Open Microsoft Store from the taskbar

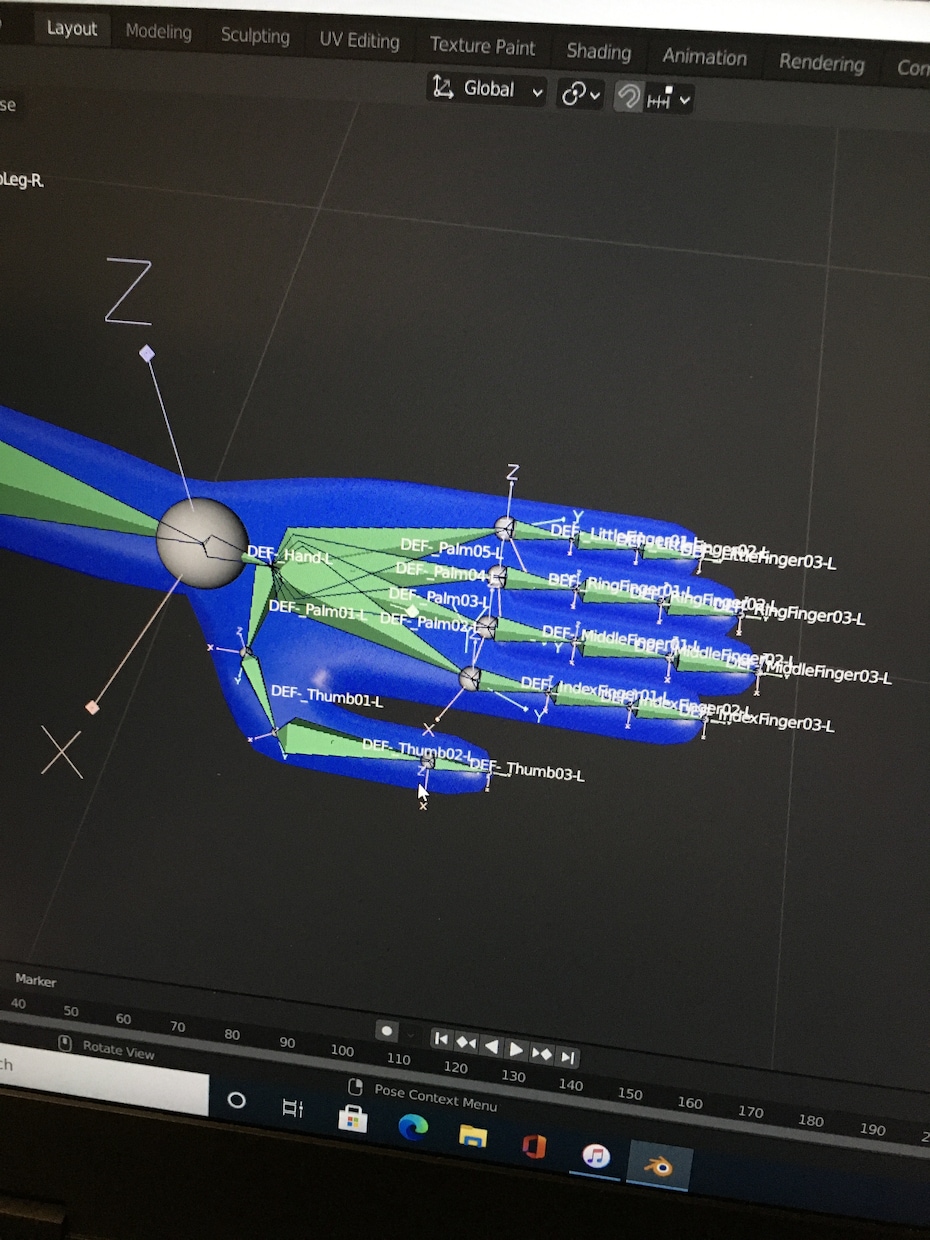[352, 1117]
